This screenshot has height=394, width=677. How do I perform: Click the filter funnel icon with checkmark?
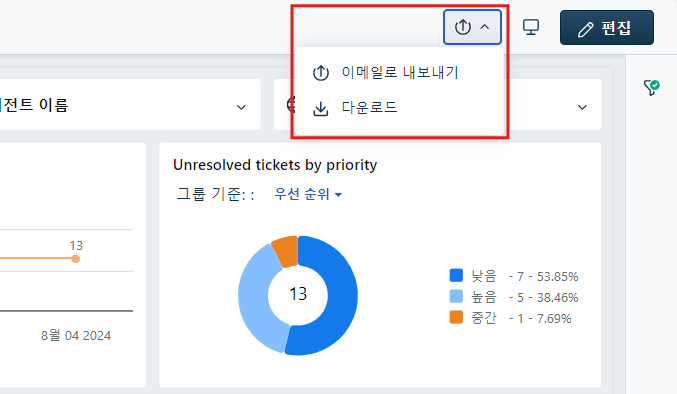point(651,87)
